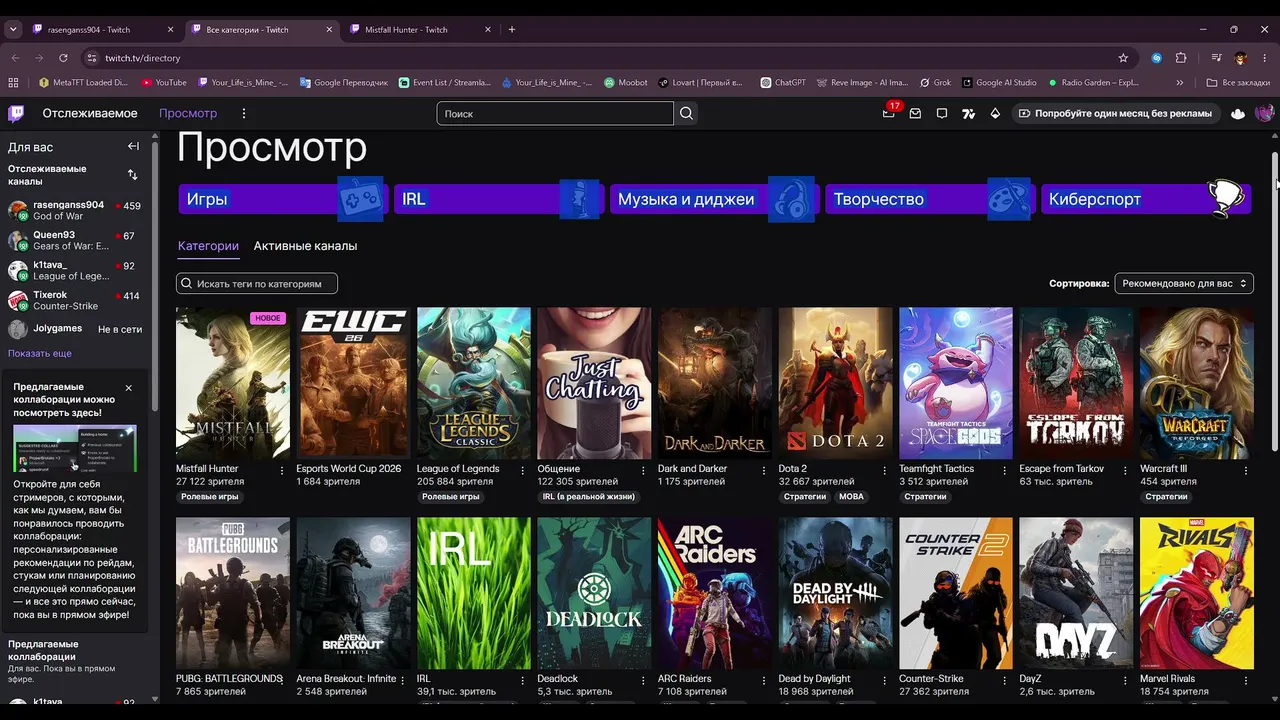The width and height of the screenshot is (1280, 720).
Task: Open the apps grid in the bookmarks bar
Action: tap(13, 83)
